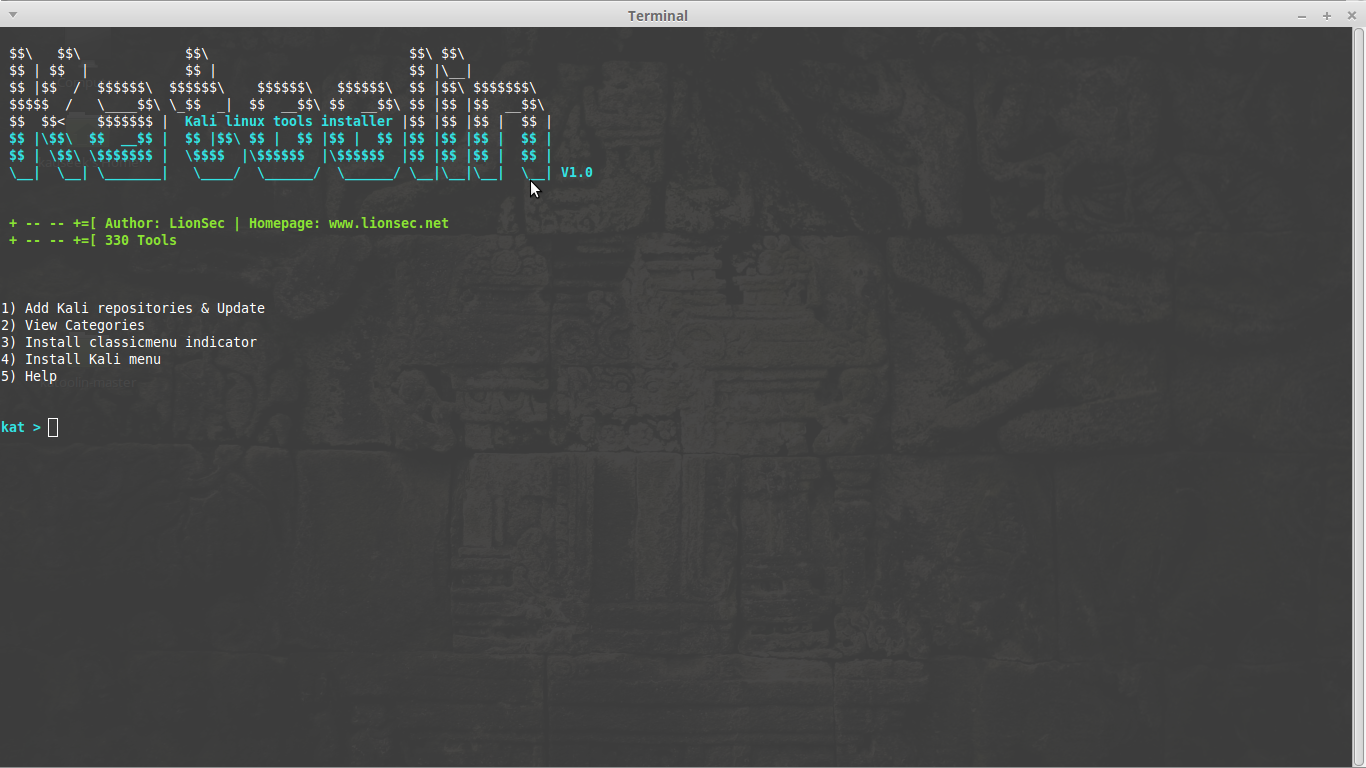This screenshot has width=1366, height=768.
Task: Open the terminal window menu via the arrow
Action: click(x=11, y=15)
